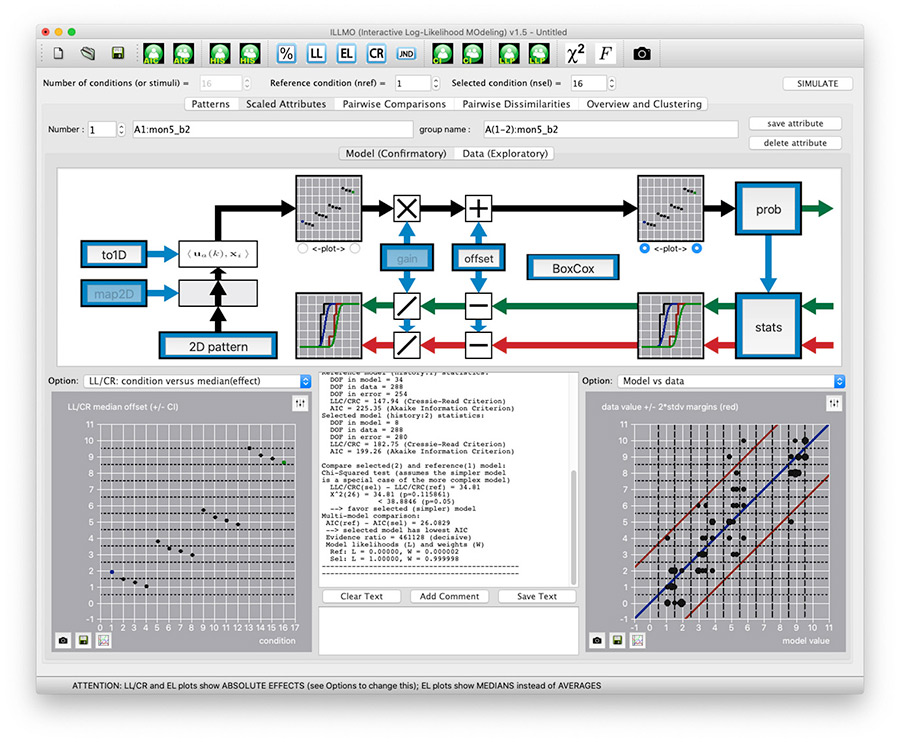Click the SIMULATE button
Image resolution: width=900 pixels, height=742 pixels.
pyautogui.click(x=817, y=83)
